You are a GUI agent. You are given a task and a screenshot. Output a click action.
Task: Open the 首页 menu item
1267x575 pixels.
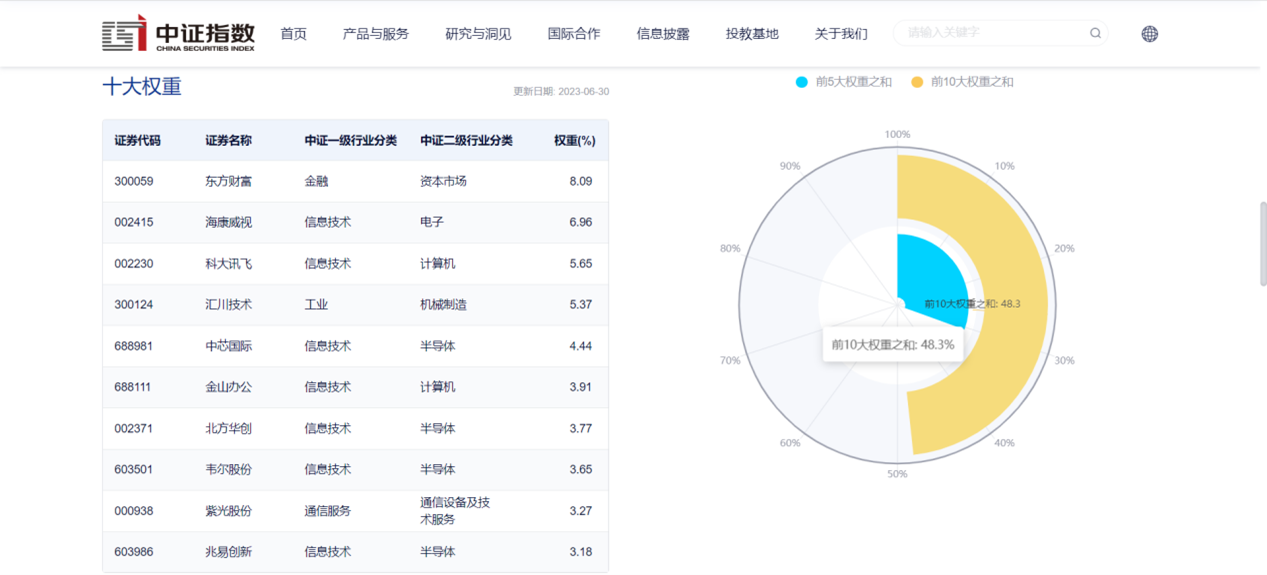293,34
